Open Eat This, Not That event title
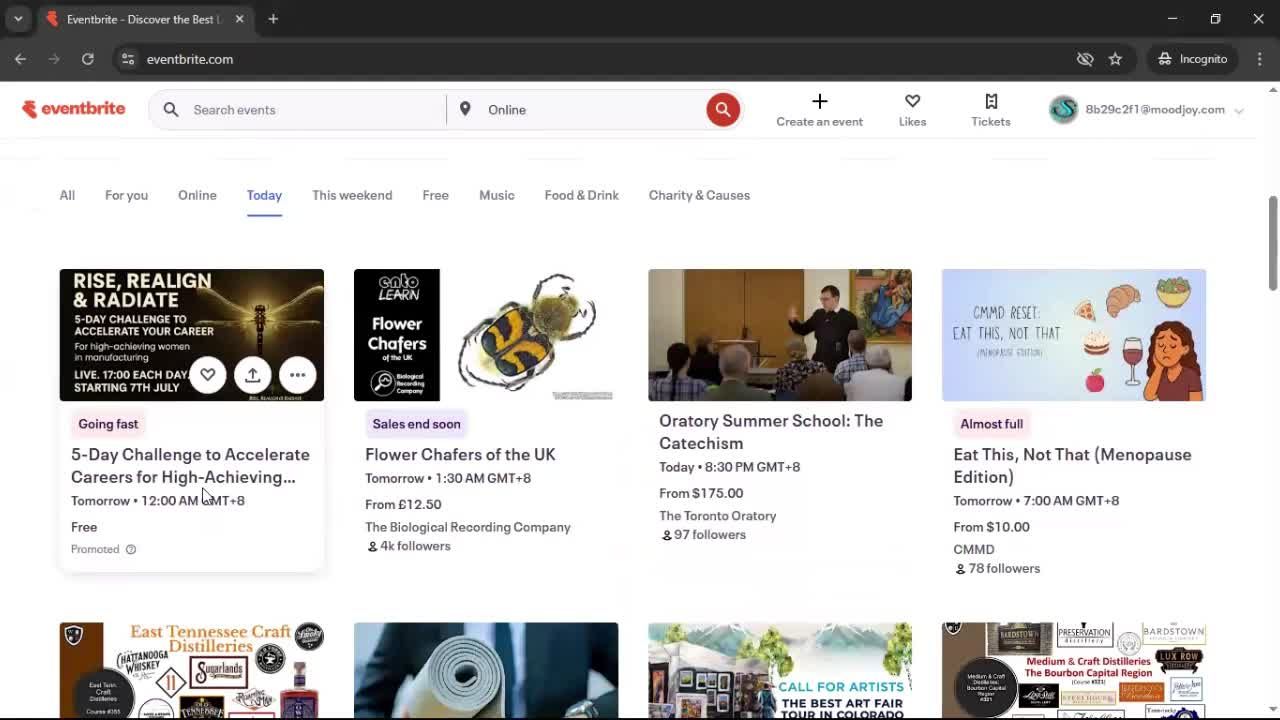The image size is (1280, 720). tap(1072, 465)
